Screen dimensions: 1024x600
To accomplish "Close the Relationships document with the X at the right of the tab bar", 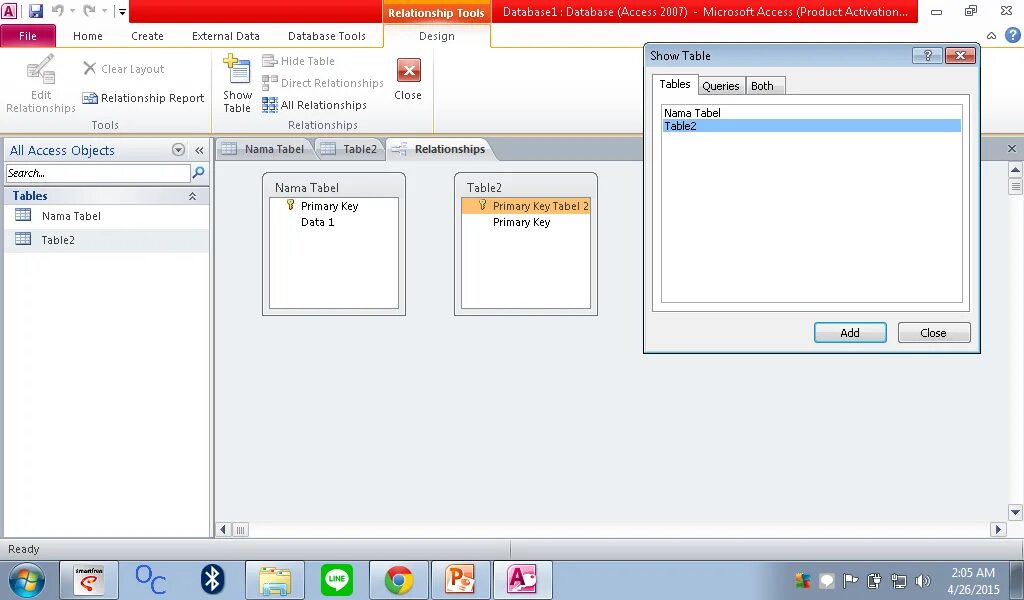I will pyautogui.click(x=1012, y=149).
